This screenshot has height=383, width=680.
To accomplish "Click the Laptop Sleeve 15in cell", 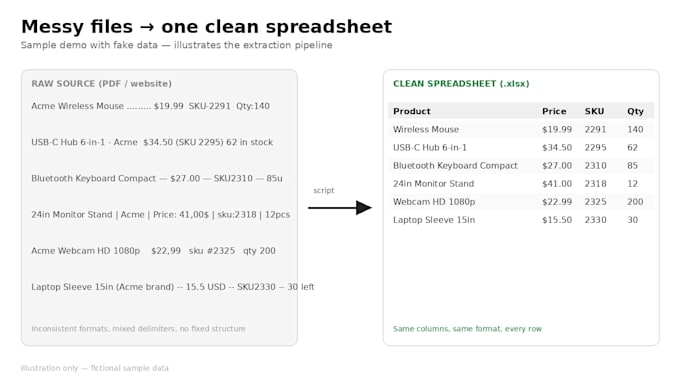I will pyautogui.click(x=434, y=220).
